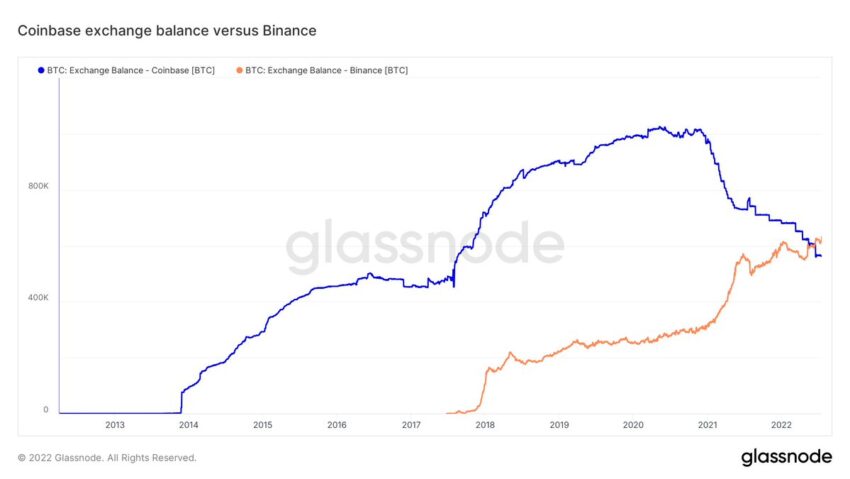Screen dimensions: 850x479
Task: Toggle the Binance exchange balance legend label
Action: pos(326,70)
